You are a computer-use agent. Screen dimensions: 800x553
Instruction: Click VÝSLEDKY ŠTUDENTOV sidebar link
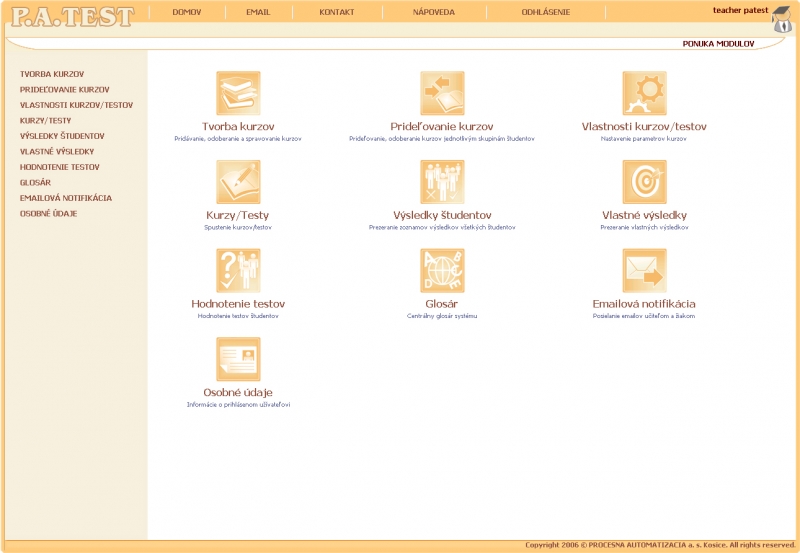[62, 136]
